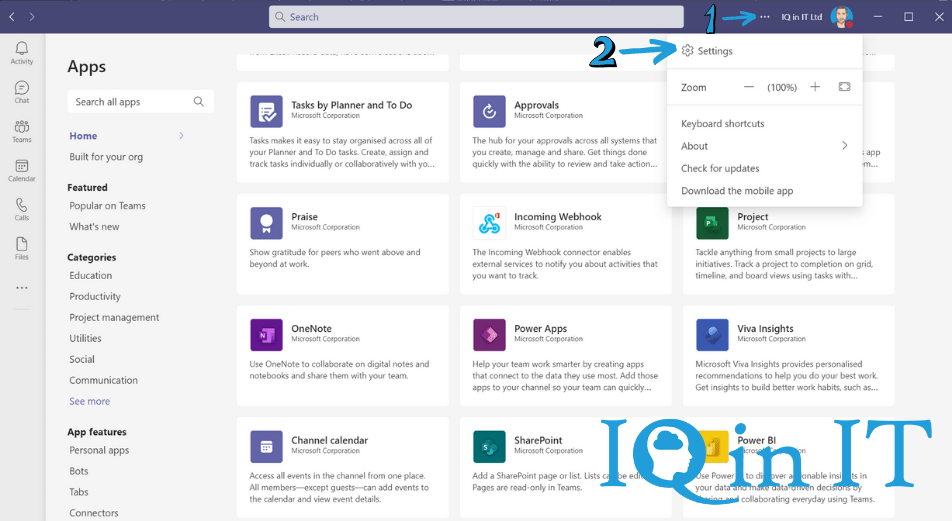Select About in the menu
This screenshot has width=952, height=521.
click(694, 146)
